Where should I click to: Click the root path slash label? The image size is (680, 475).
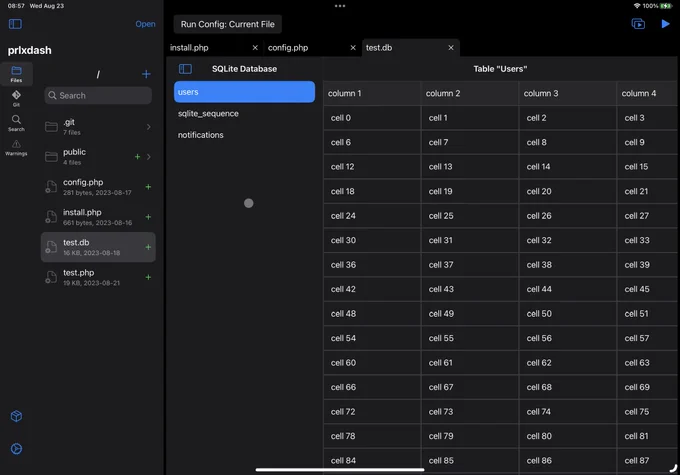(98, 74)
